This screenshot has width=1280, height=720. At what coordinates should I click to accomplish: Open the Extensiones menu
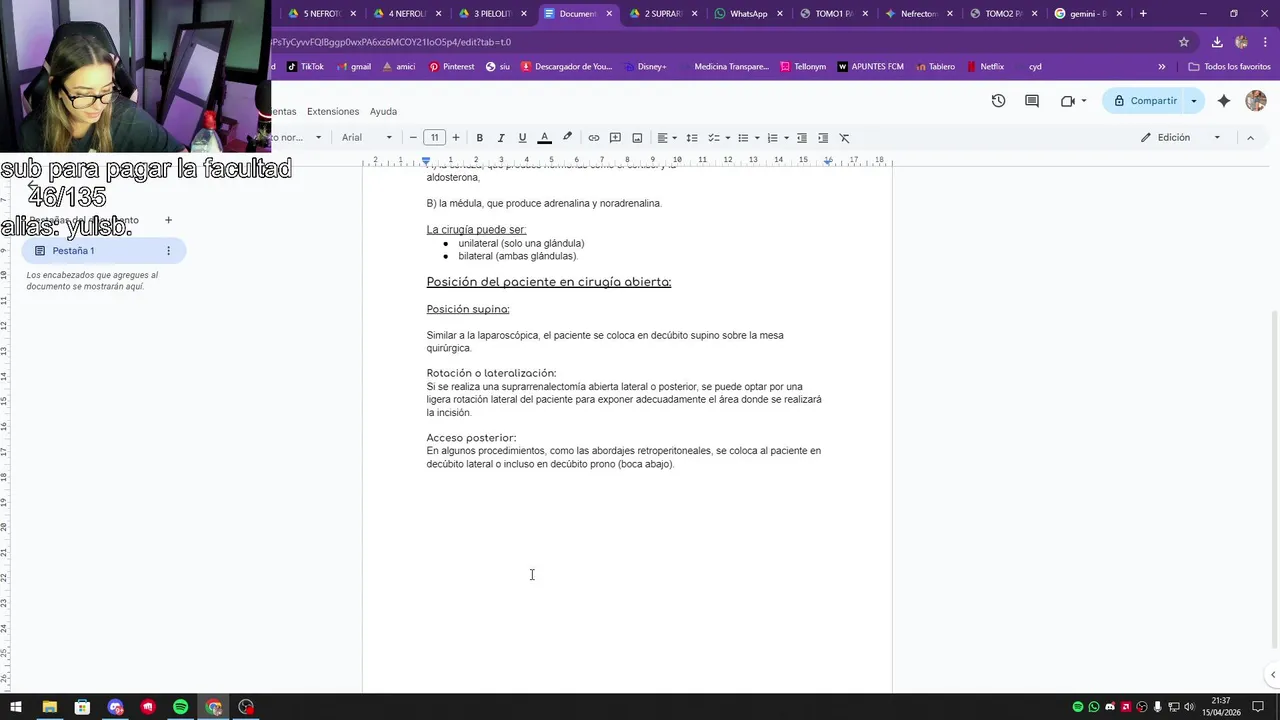pyautogui.click(x=333, y=111)
